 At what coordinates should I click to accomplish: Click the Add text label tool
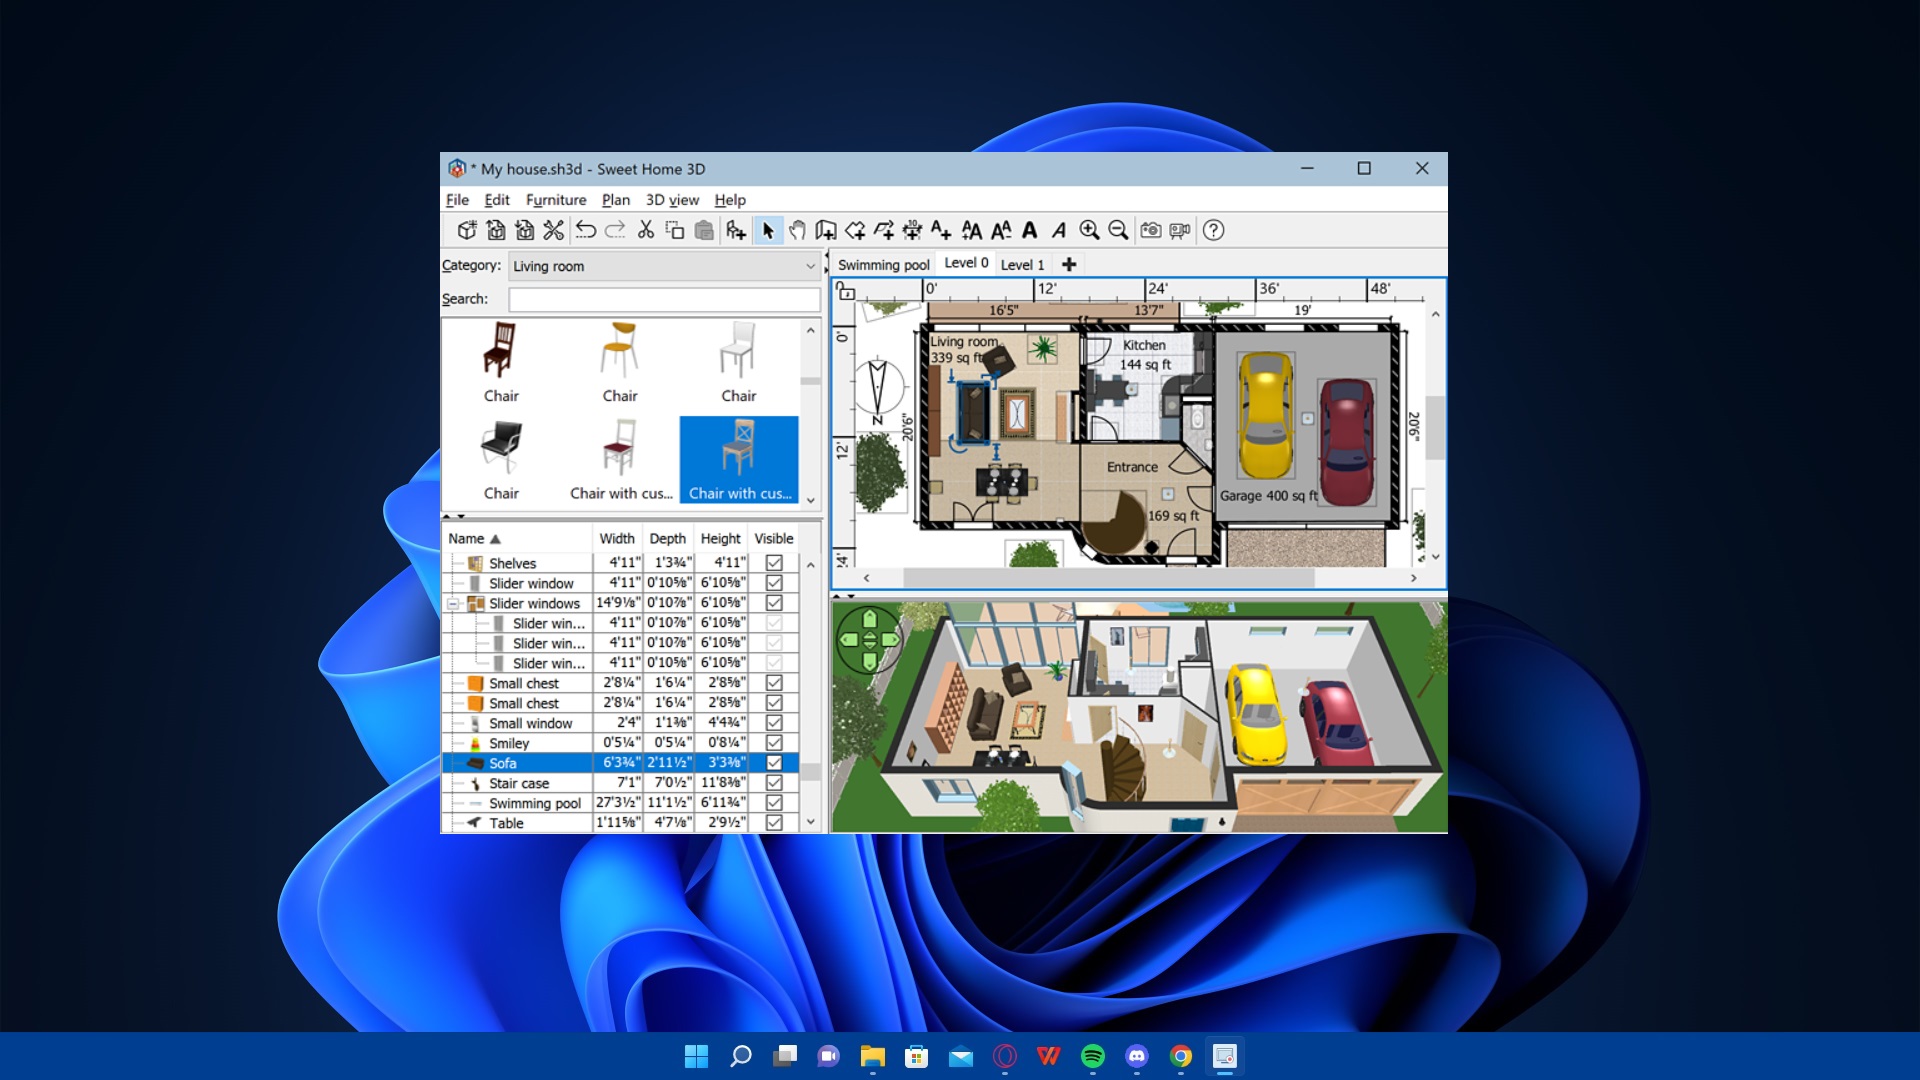pyautogui.click(x=940, y=230)
